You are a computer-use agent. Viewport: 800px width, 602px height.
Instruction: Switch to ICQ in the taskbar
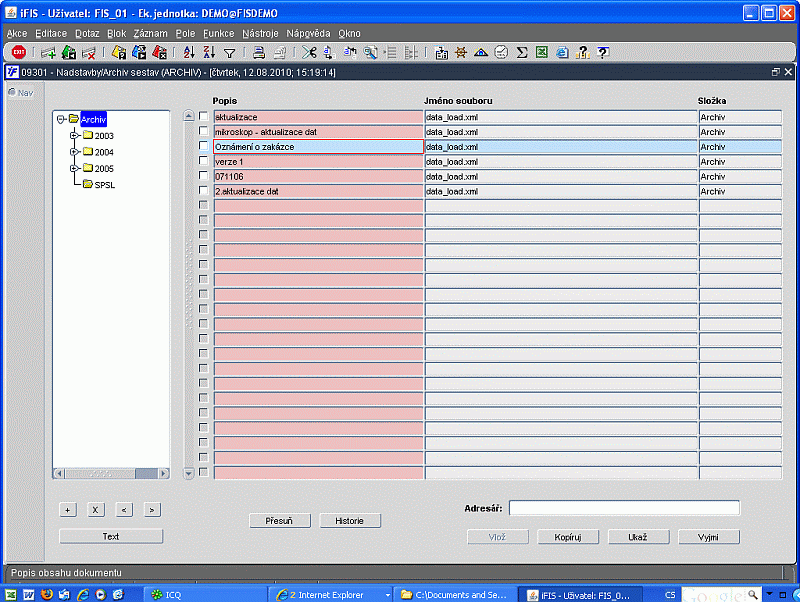tap(204, 594)
